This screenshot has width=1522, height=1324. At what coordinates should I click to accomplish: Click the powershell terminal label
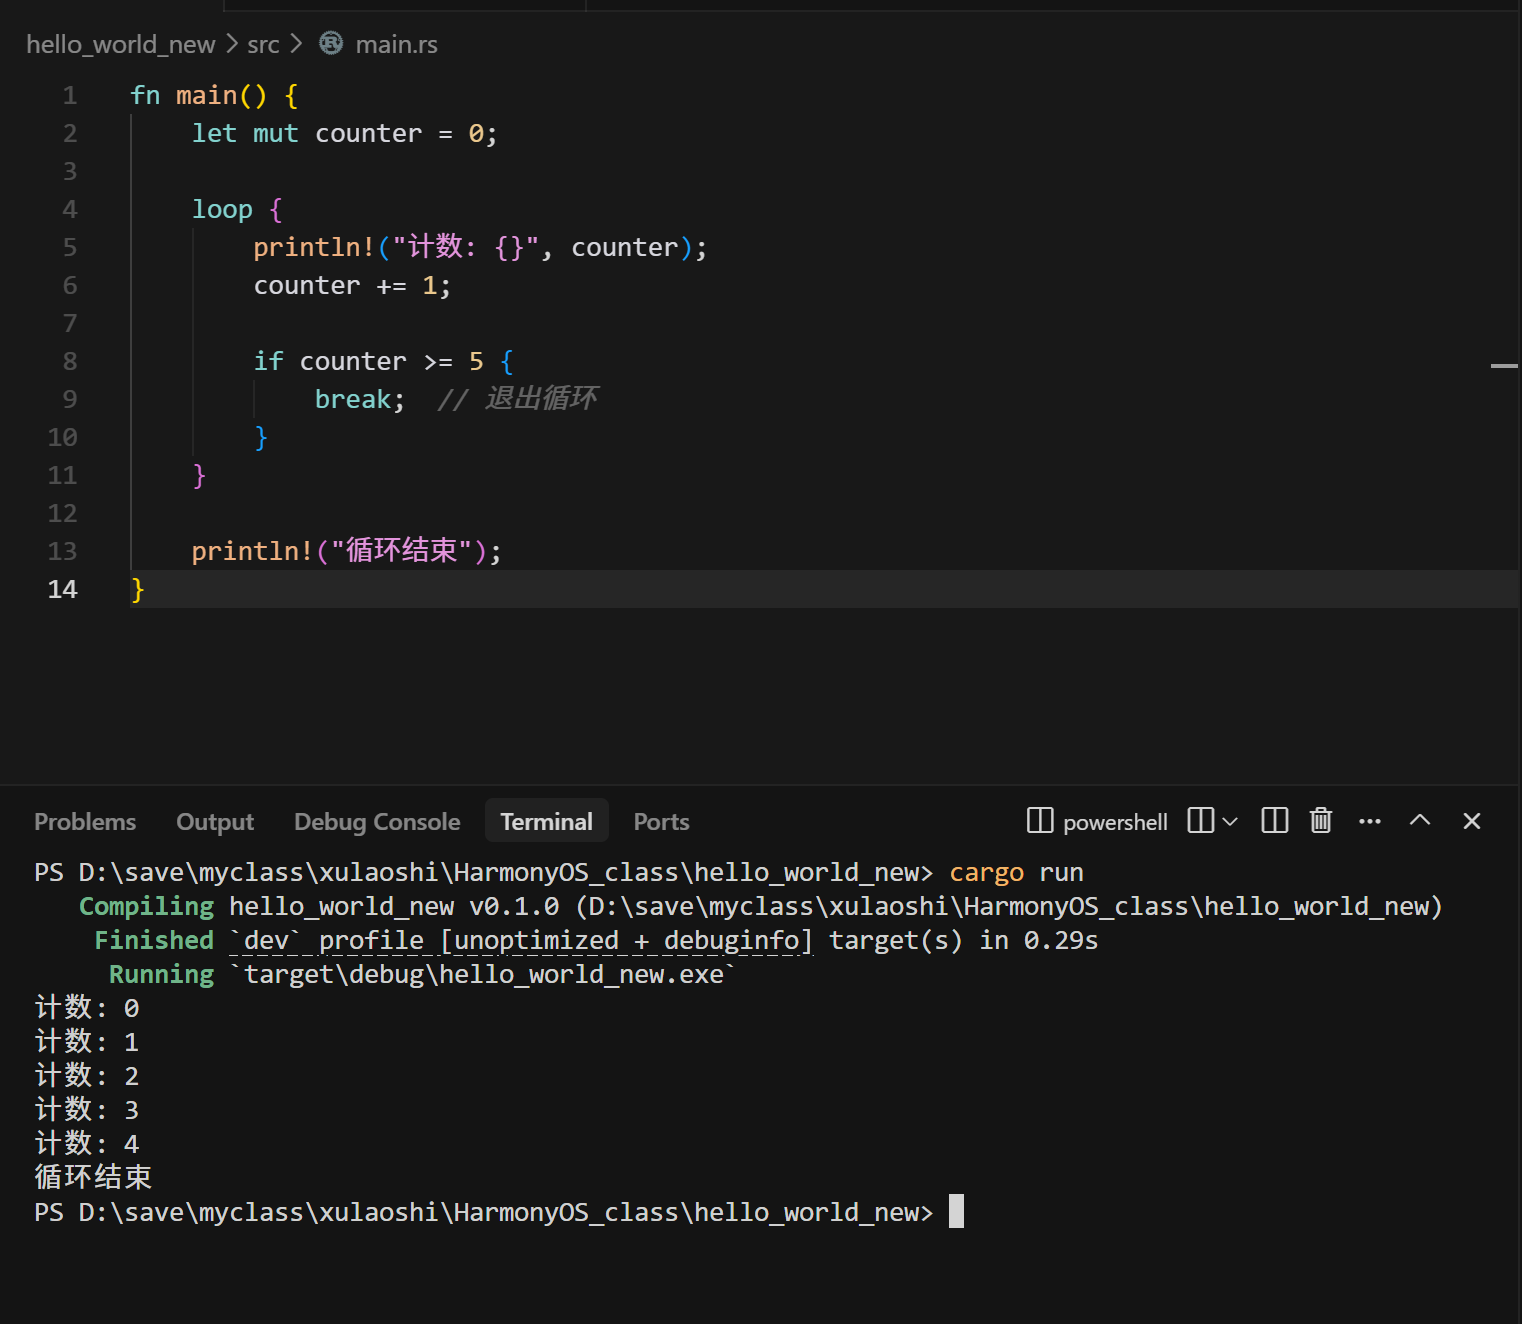pos(1115,822)
